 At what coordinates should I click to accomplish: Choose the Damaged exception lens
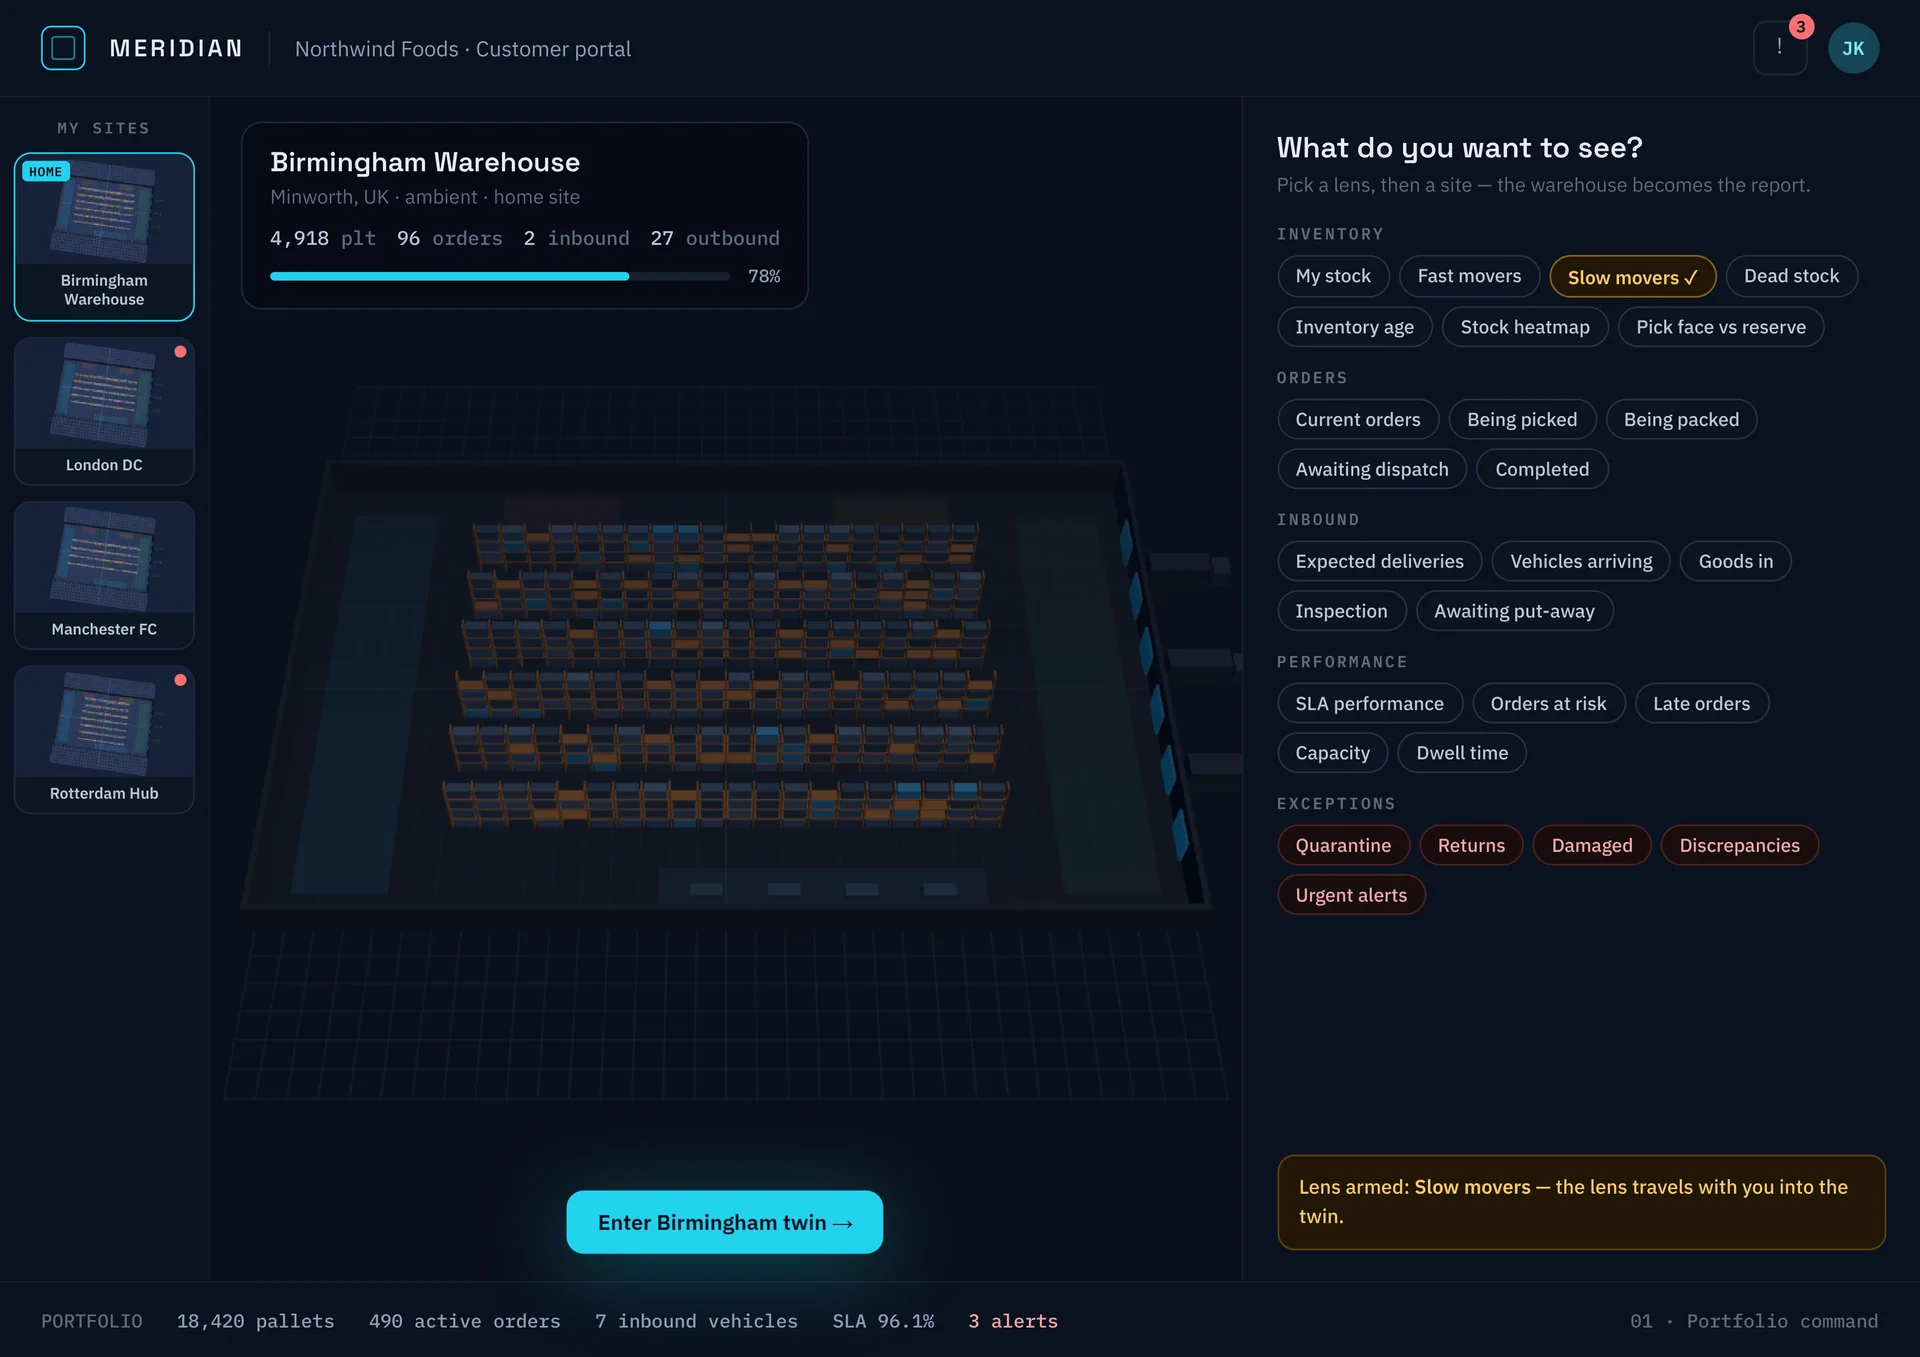pyautogui.click(x=1591, y=845)
